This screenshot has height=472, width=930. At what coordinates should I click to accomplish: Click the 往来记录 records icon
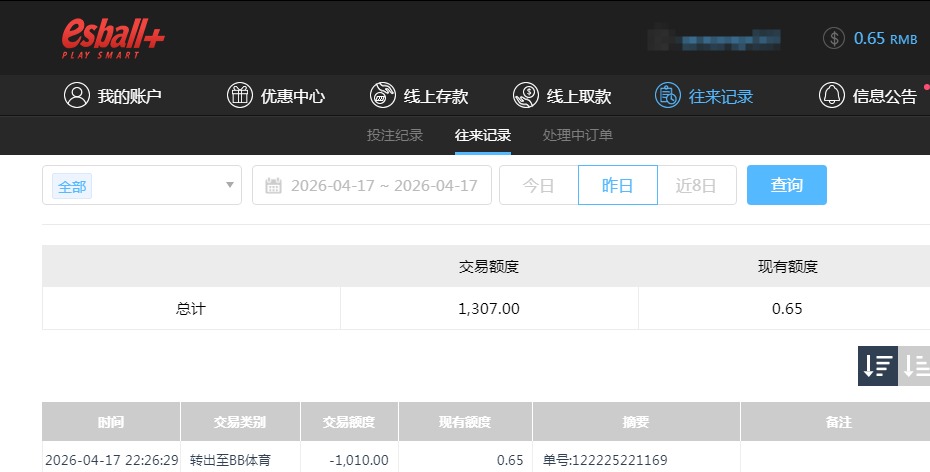point(668,95)
